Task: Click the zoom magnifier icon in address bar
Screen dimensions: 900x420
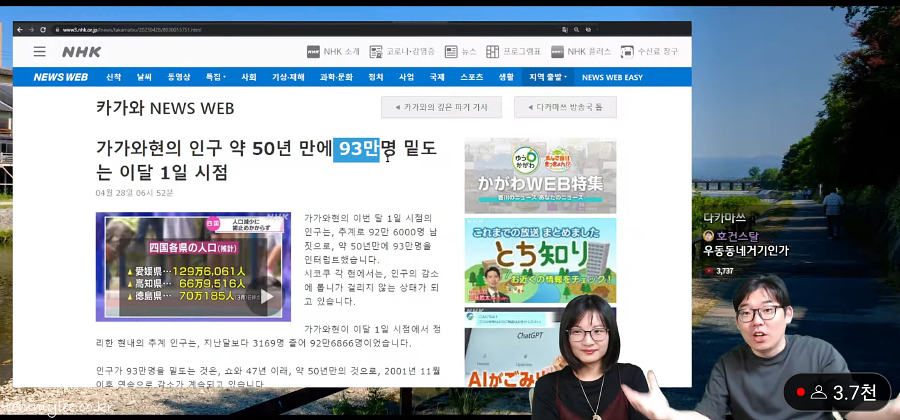Action: (x=577, y=29)
